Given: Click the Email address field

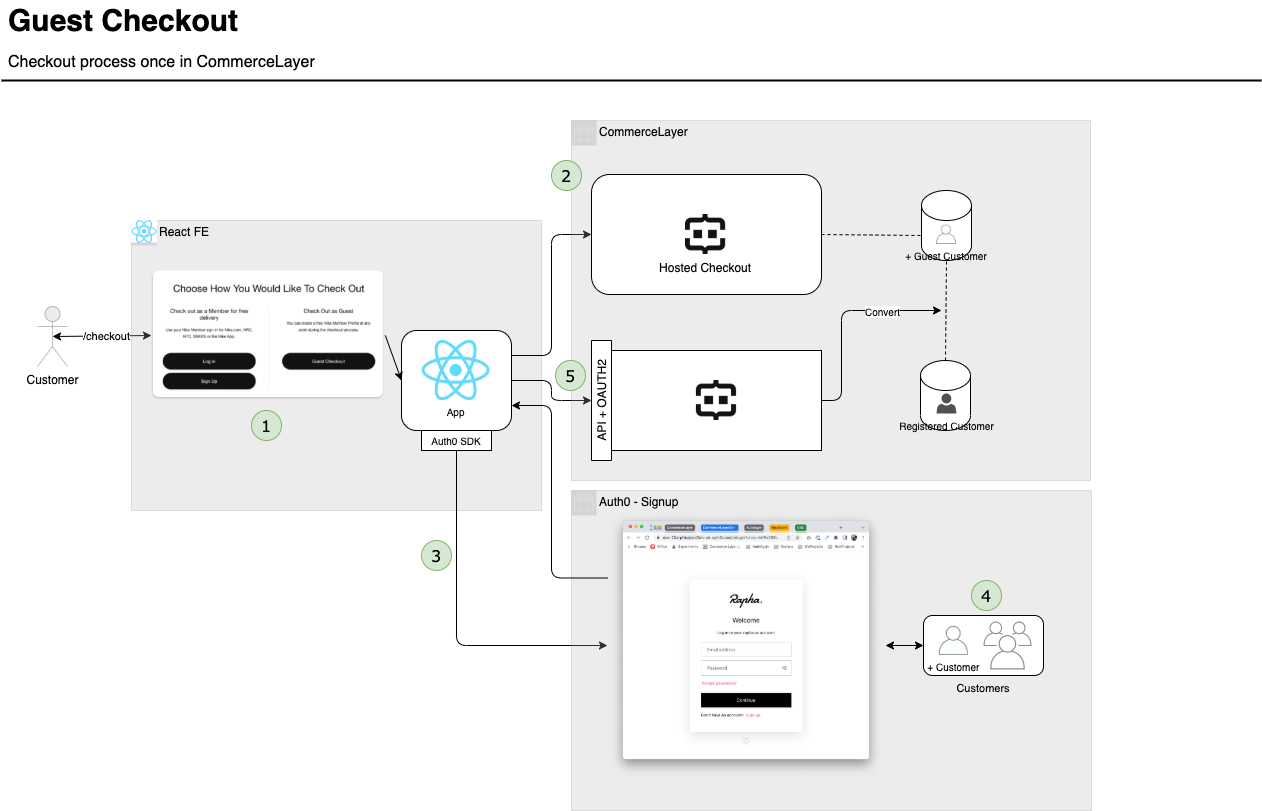Looking at the screenshot, I should click(746, 649).
